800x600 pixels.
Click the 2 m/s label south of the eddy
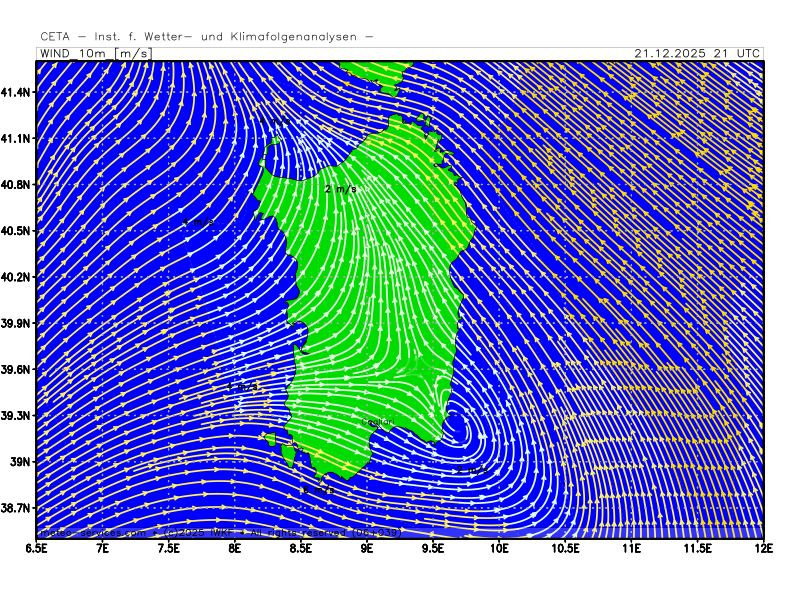coord(471,469)
